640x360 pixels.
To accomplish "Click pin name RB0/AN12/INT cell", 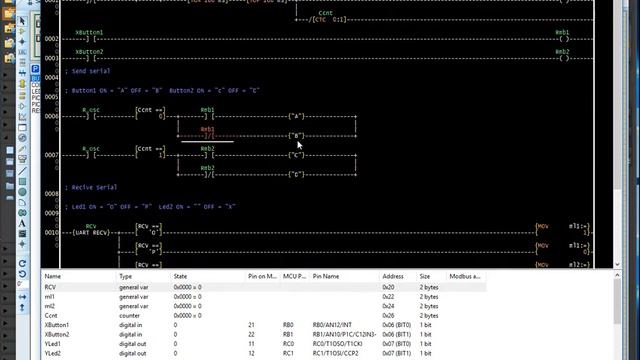I will (x=332, y=325).
